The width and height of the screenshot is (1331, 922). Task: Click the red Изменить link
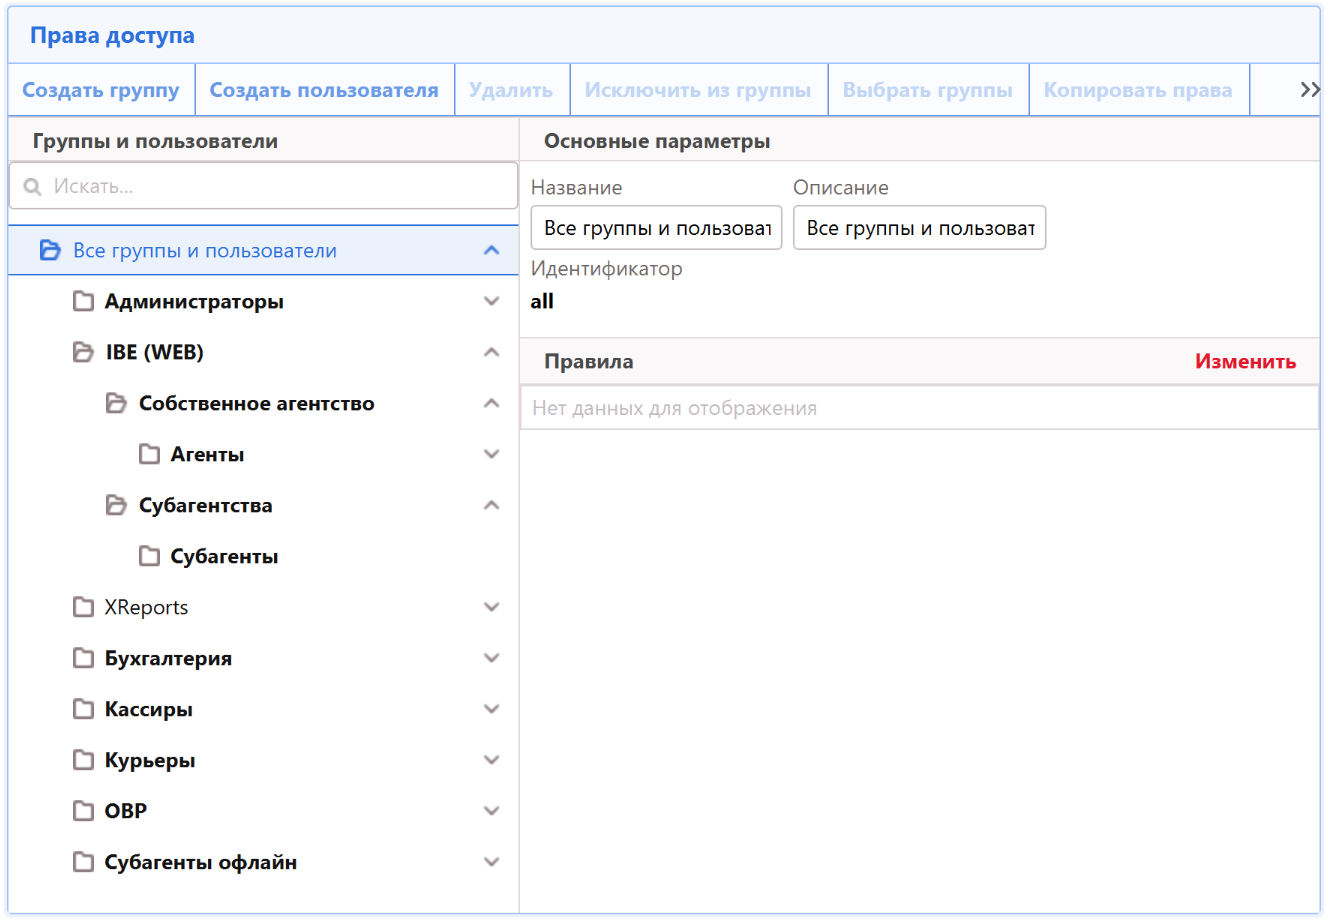click(1245, 362)
